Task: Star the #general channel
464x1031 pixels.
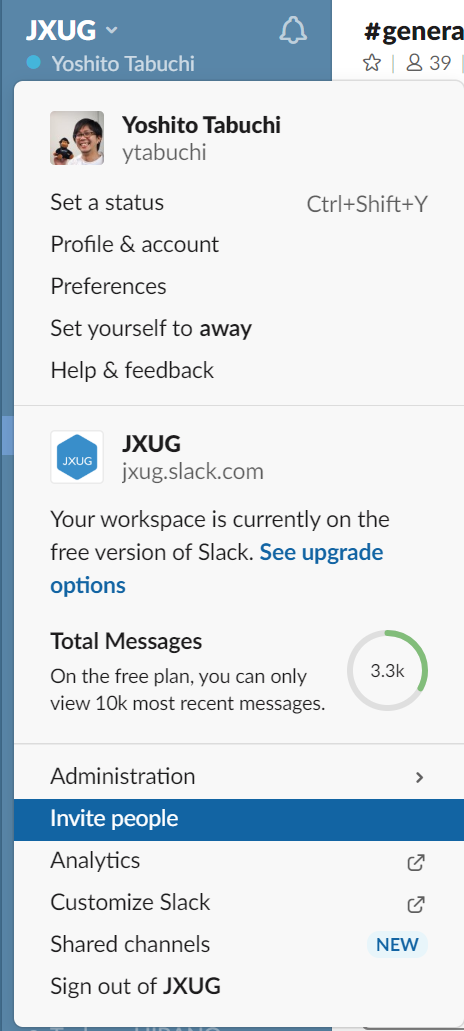Action: [371, 63]
